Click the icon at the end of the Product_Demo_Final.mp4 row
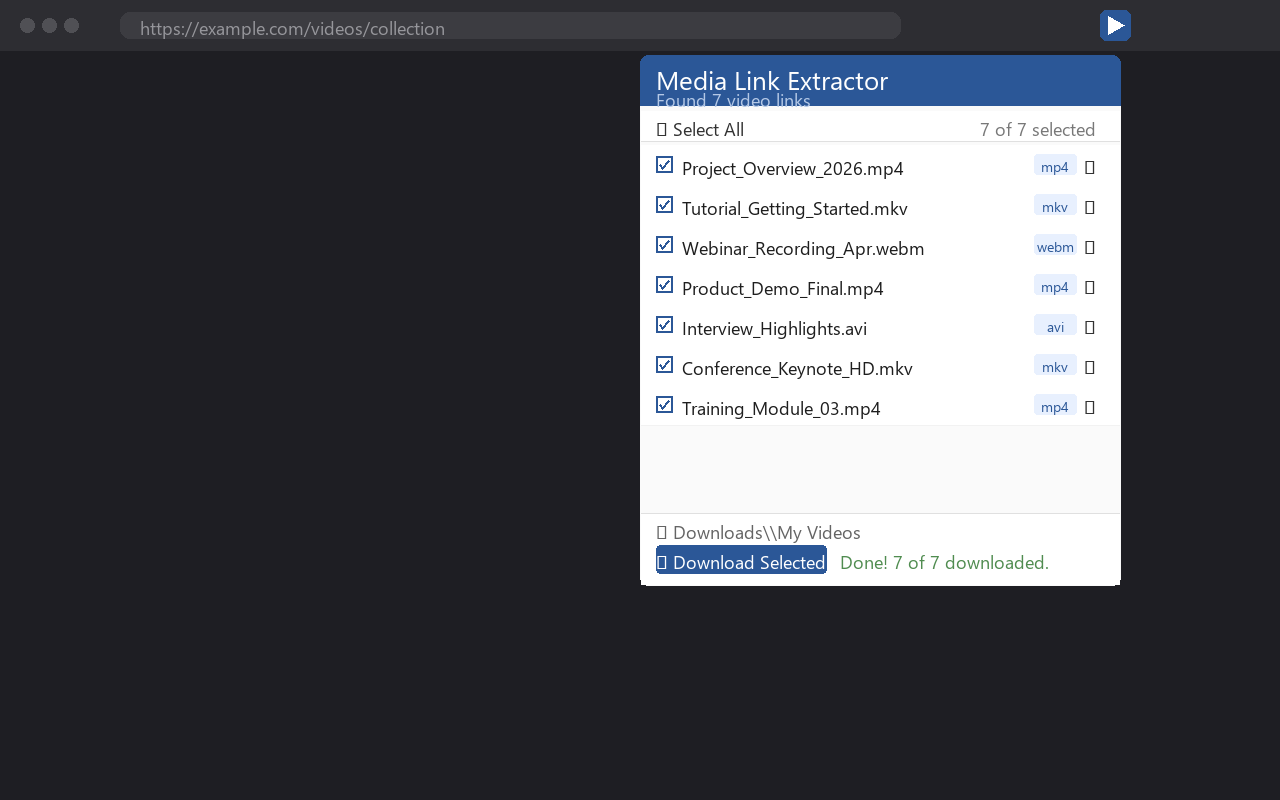 coord(1090,287)
